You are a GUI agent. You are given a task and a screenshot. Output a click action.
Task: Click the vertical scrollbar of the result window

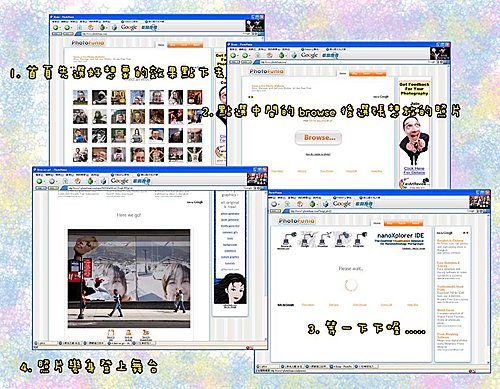click(266, 265)
